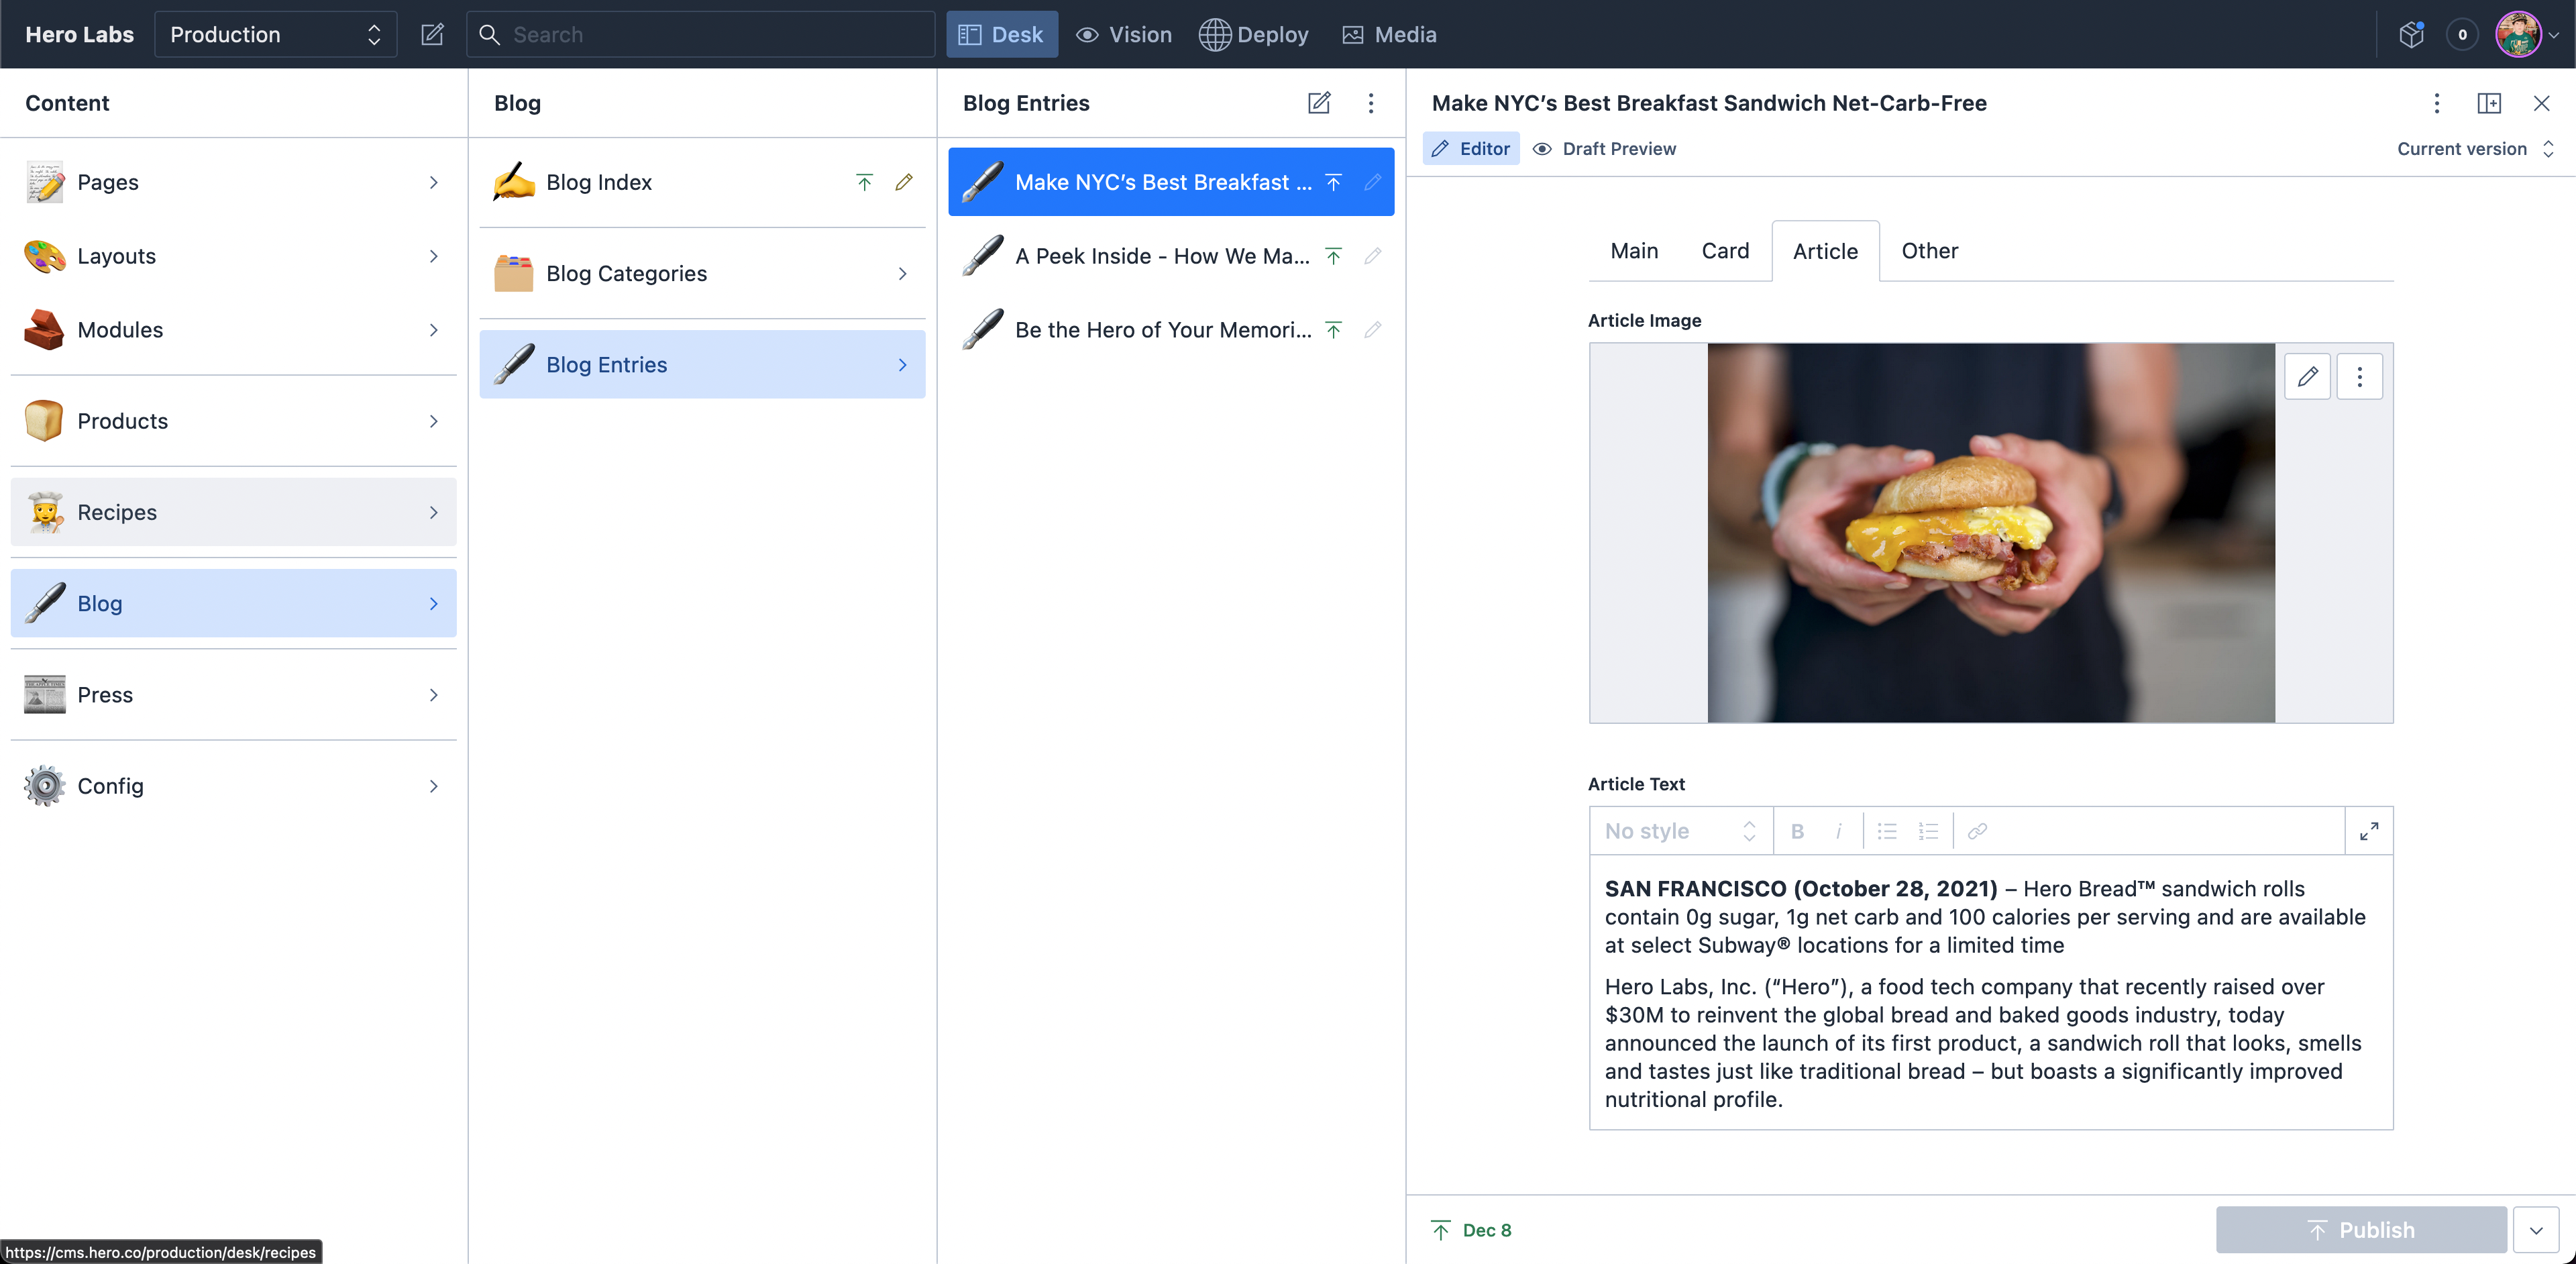
Task: Toggle bulleted list in Article Text toolbar
Action: coord(1887,831)
